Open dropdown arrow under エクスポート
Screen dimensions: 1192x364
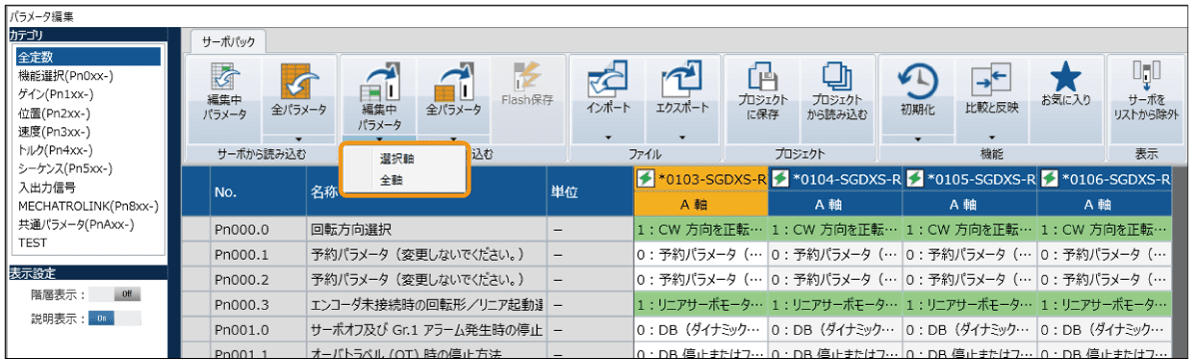tap(682, 138)
